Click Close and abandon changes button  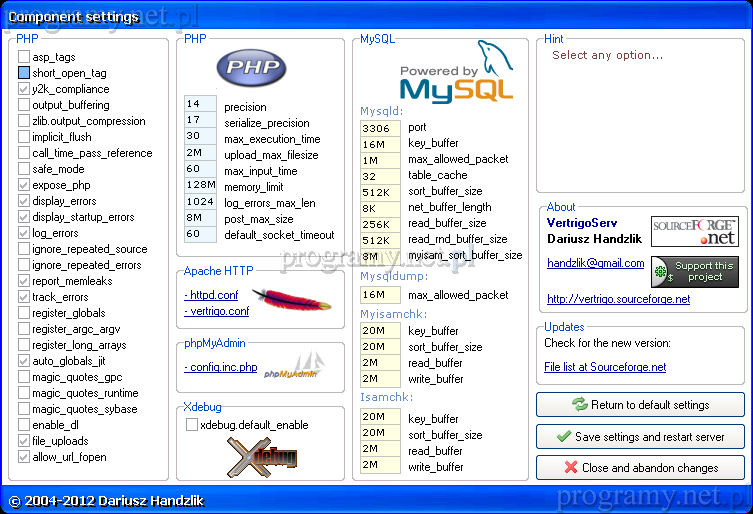point(640,467)
